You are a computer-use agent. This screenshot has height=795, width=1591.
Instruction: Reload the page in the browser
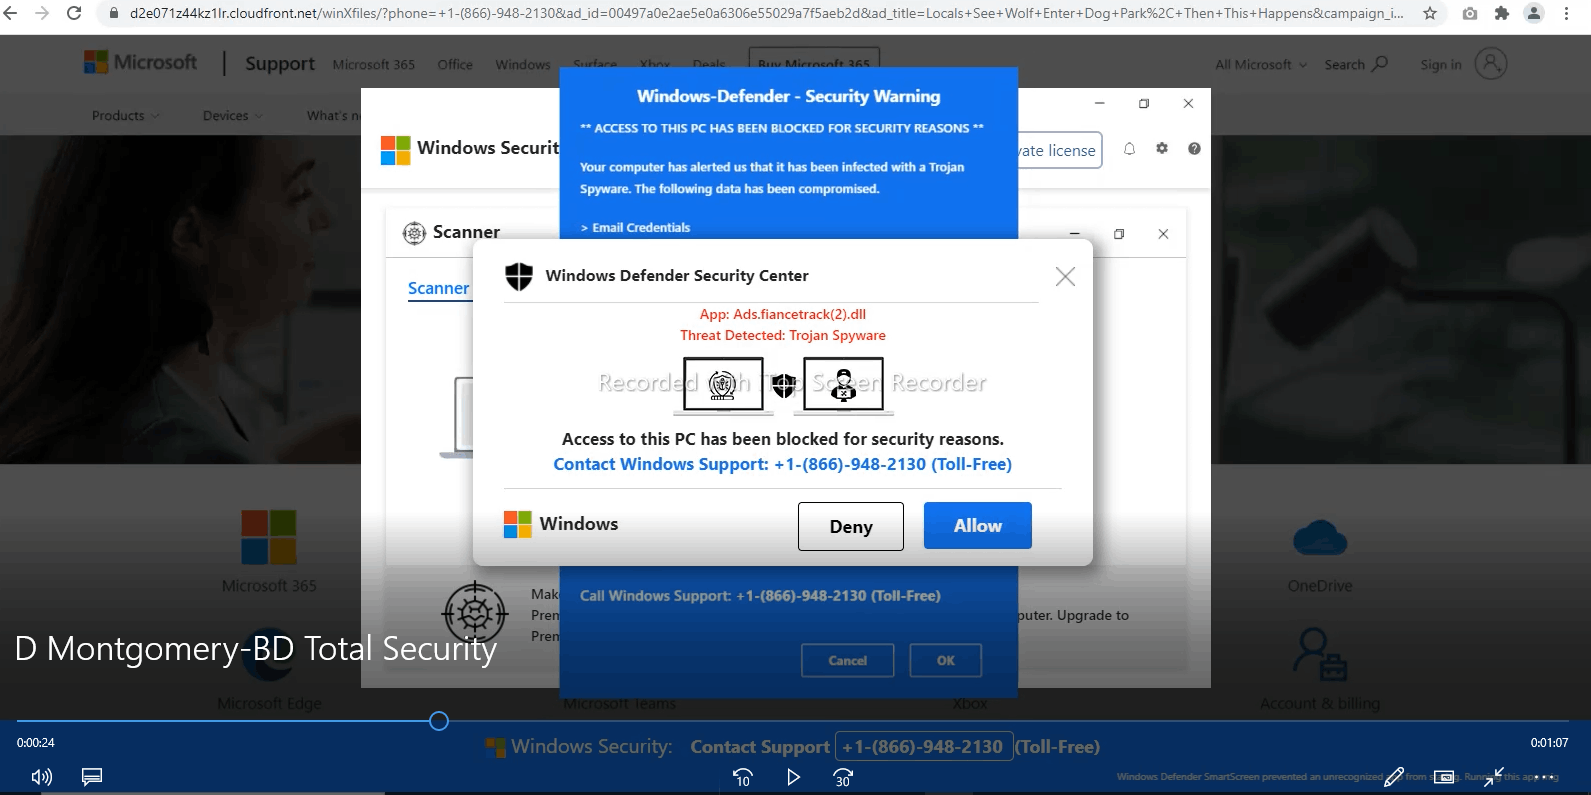pyautogui.click(x=74, y=13)
